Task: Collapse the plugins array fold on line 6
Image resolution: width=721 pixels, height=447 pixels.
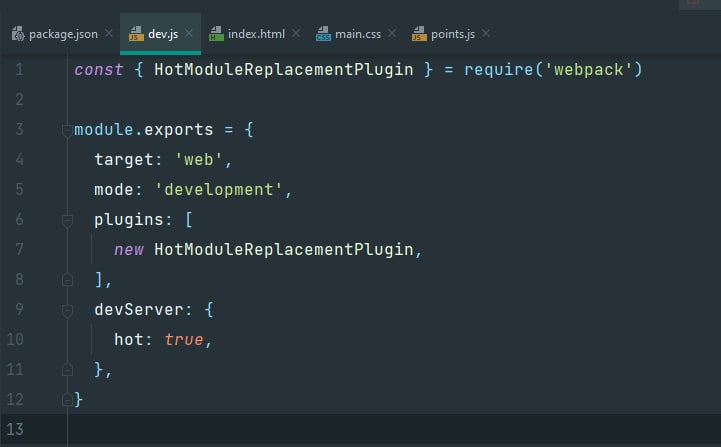Action: (x=67, y=221)
